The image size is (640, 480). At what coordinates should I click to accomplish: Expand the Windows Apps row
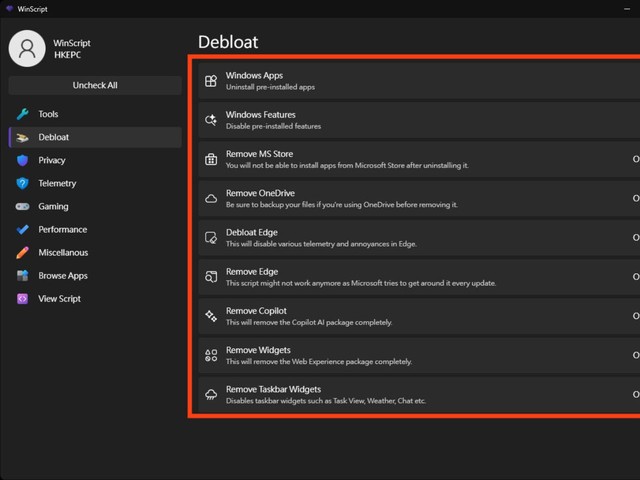(x=419, y=81)
